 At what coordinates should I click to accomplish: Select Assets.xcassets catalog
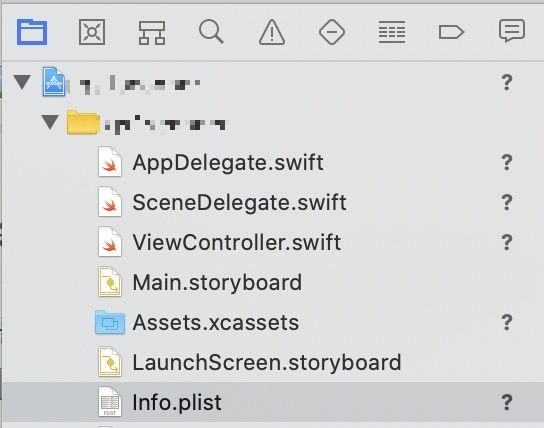tap(215, 322)
